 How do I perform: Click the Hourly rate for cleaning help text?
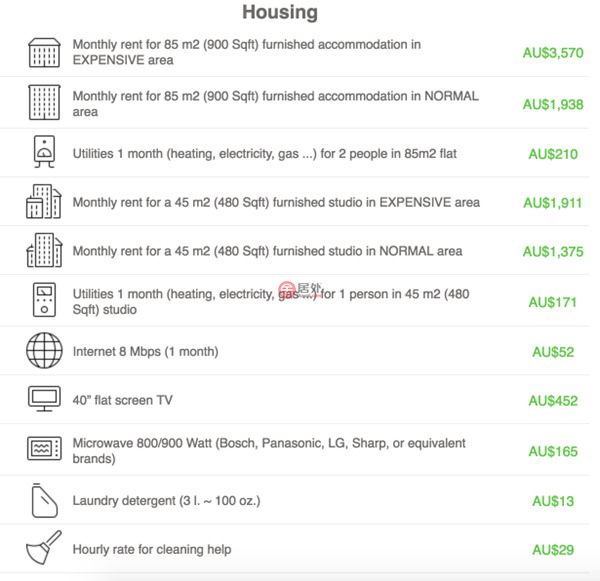click(x=152, y=550)
